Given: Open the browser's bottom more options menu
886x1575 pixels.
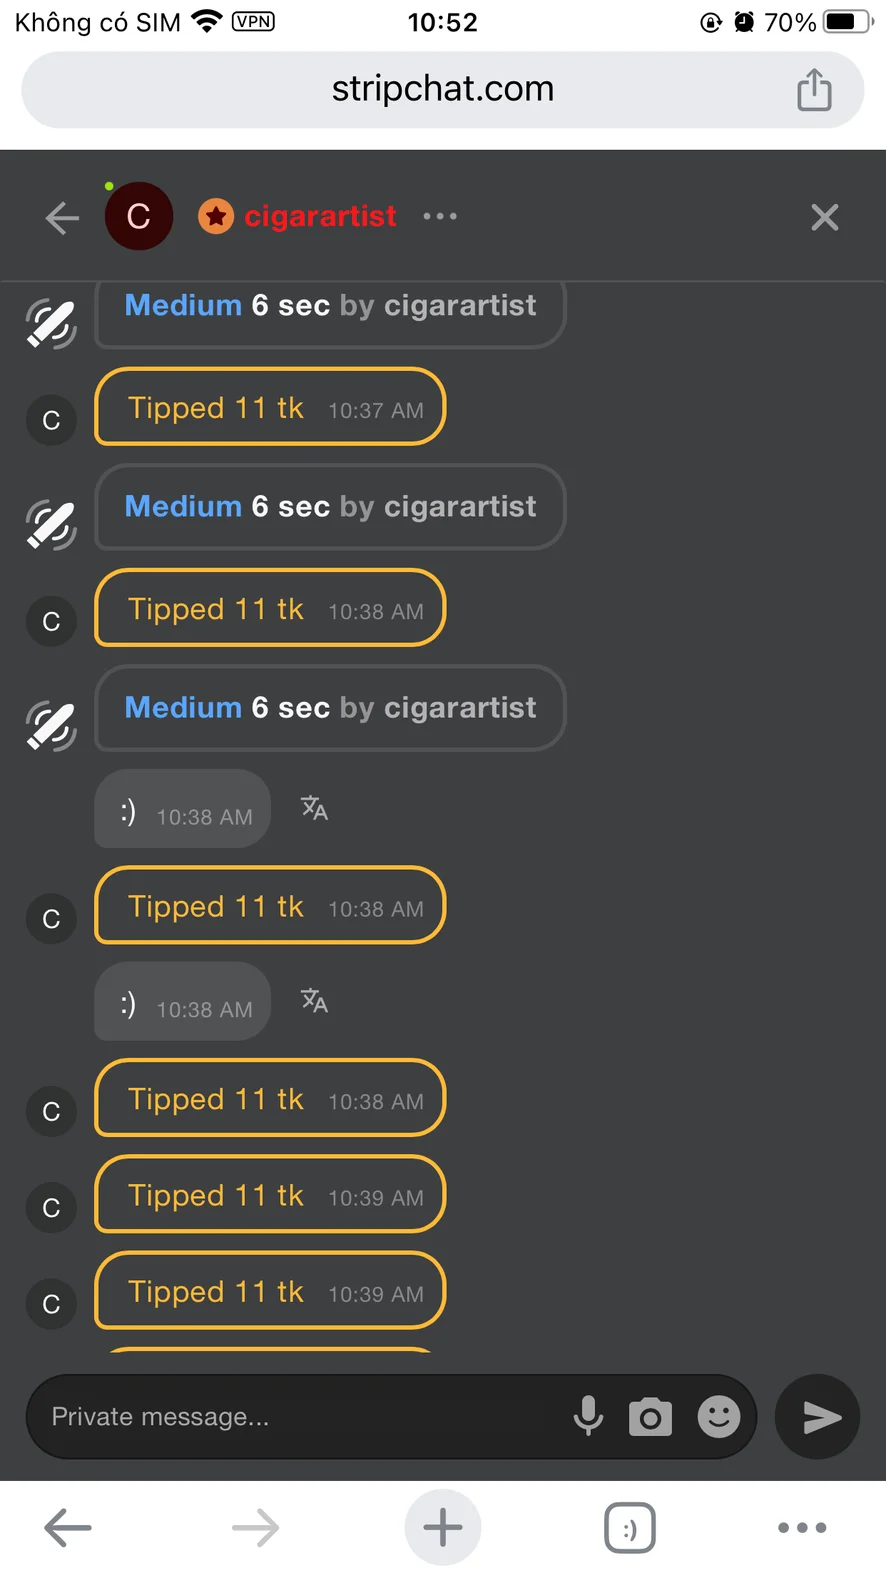Looking at the screenshot, I should coord(802,1527).
